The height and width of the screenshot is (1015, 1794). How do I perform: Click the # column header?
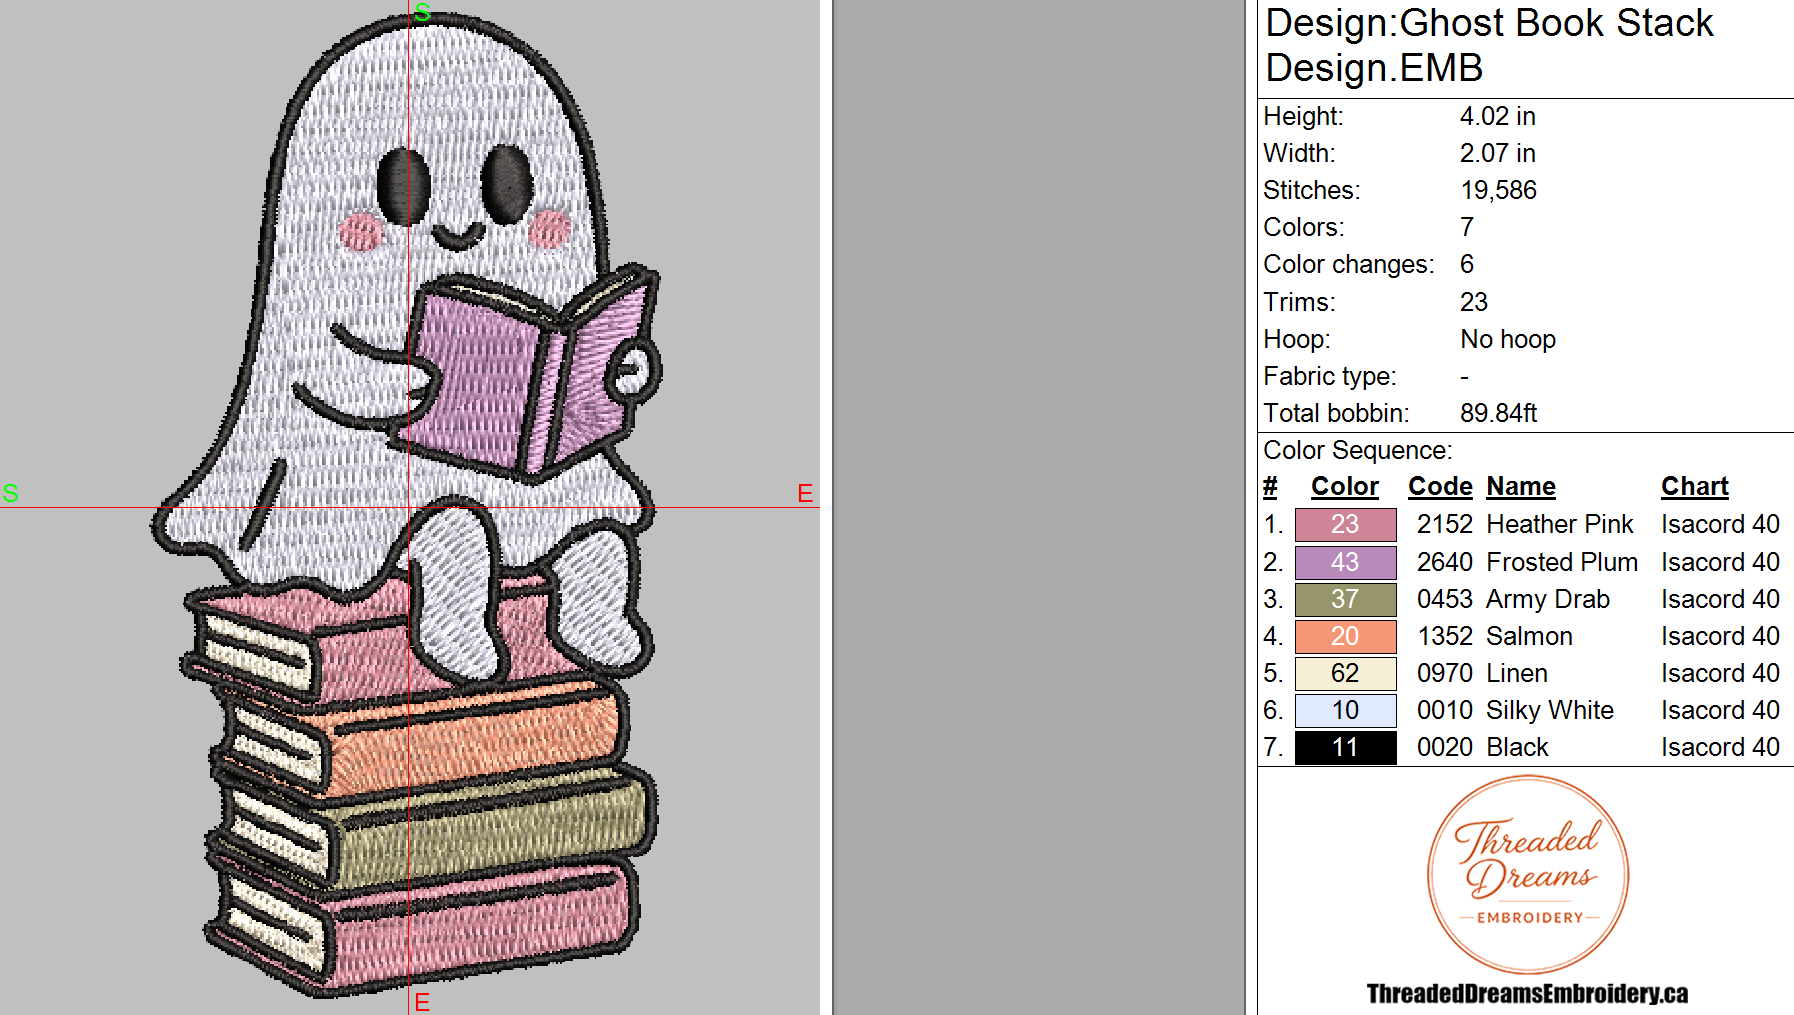click(x=1270, y=486)
